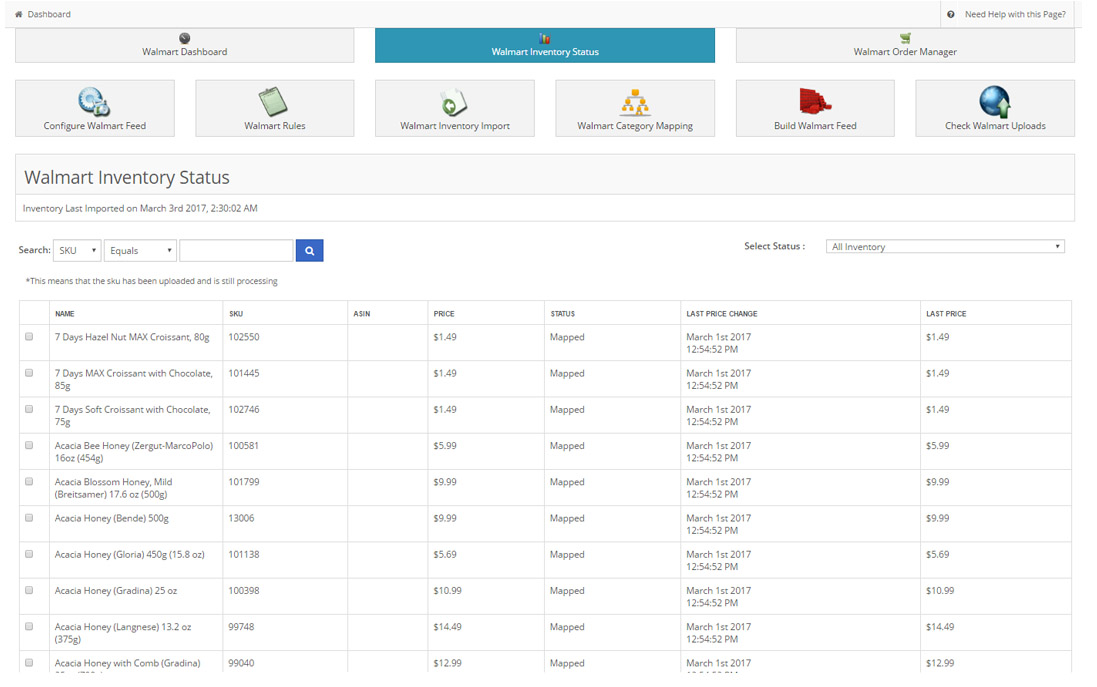This screenshot has height=687, width=1097.
Task: Switch to Walmart Order Manager tab
Action: tap(905, 45)
